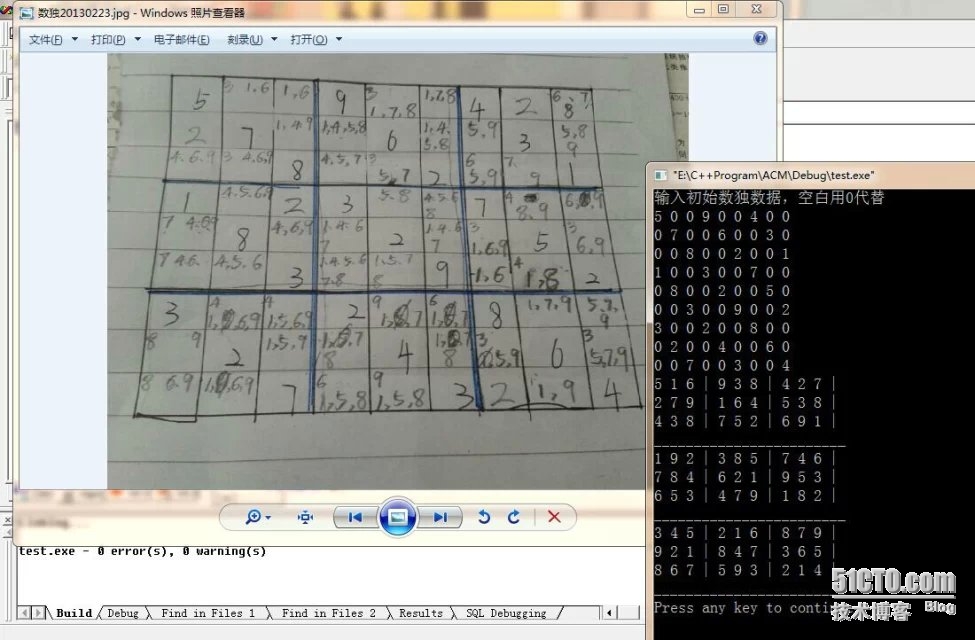Click the blue help question mark icon
The width and height of the screenshot is (975, 640).
(760, 39)
